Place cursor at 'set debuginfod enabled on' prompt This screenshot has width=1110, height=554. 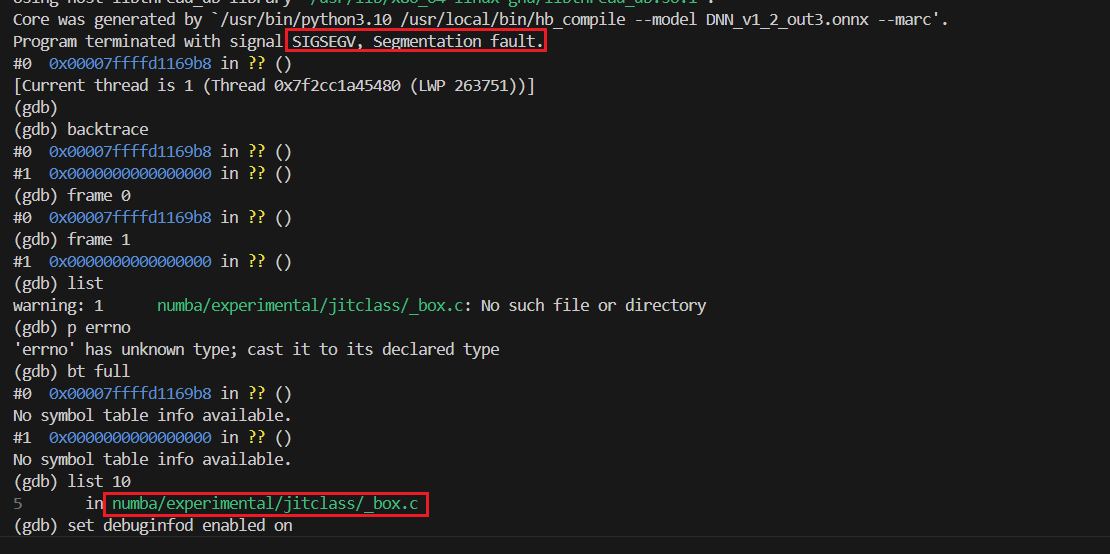point(180,525)
